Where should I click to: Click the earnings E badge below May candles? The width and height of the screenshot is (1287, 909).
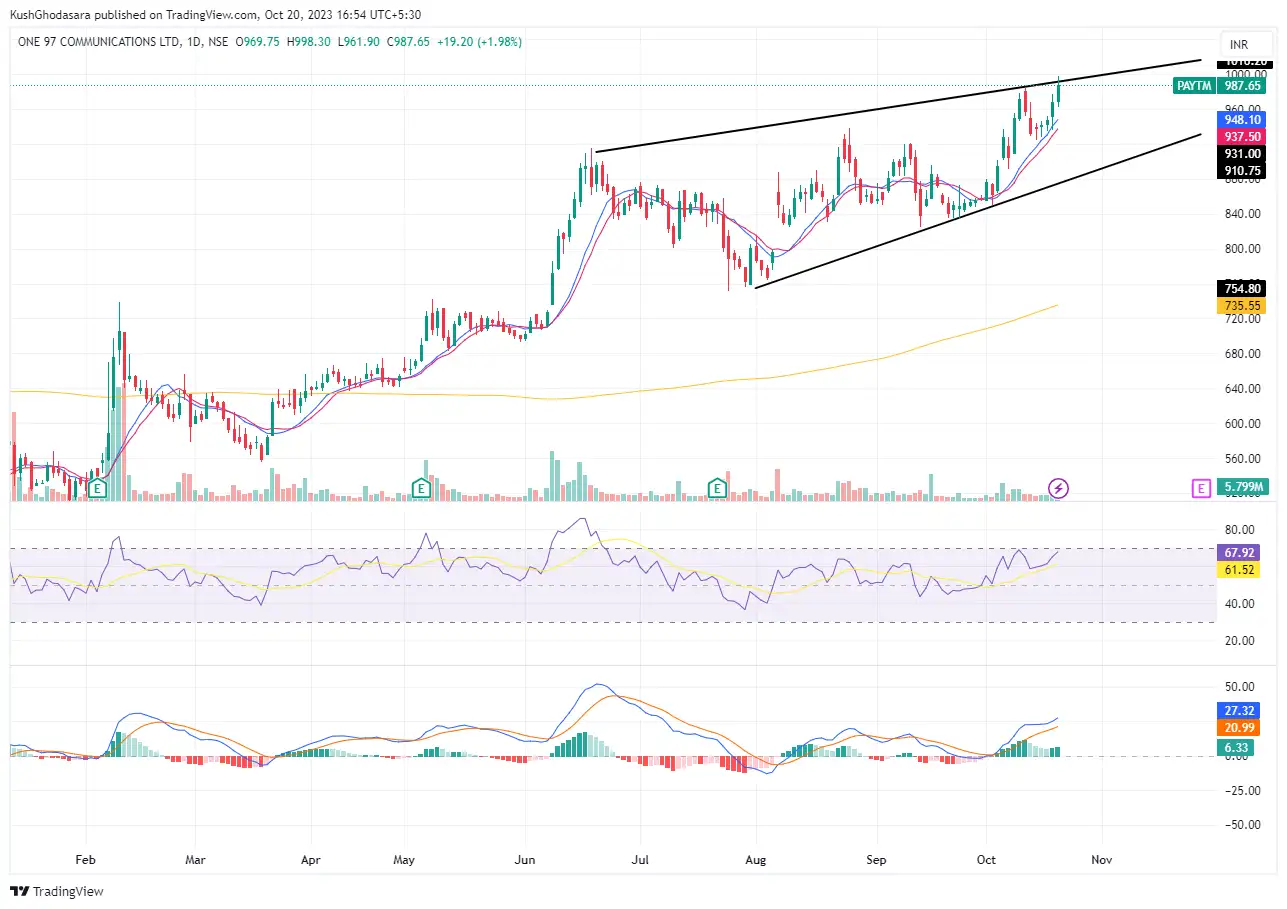[x=421, y=489]
